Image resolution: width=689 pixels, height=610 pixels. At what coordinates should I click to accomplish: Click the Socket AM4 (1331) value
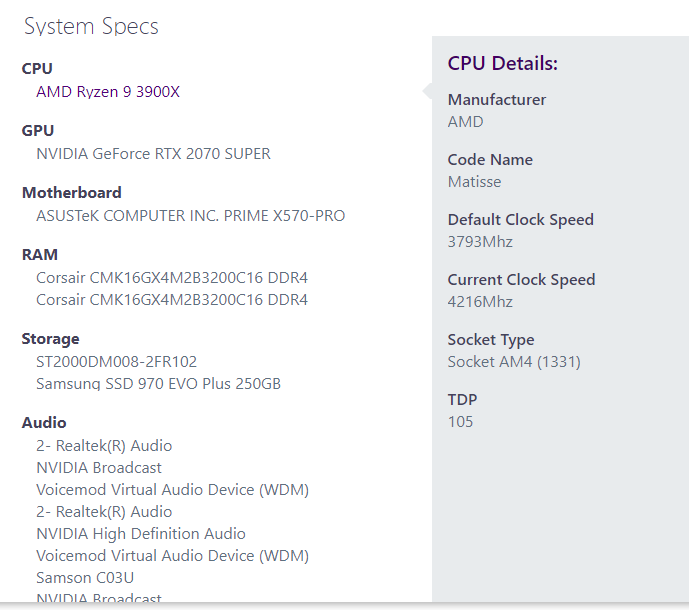(x=514, y=362)
